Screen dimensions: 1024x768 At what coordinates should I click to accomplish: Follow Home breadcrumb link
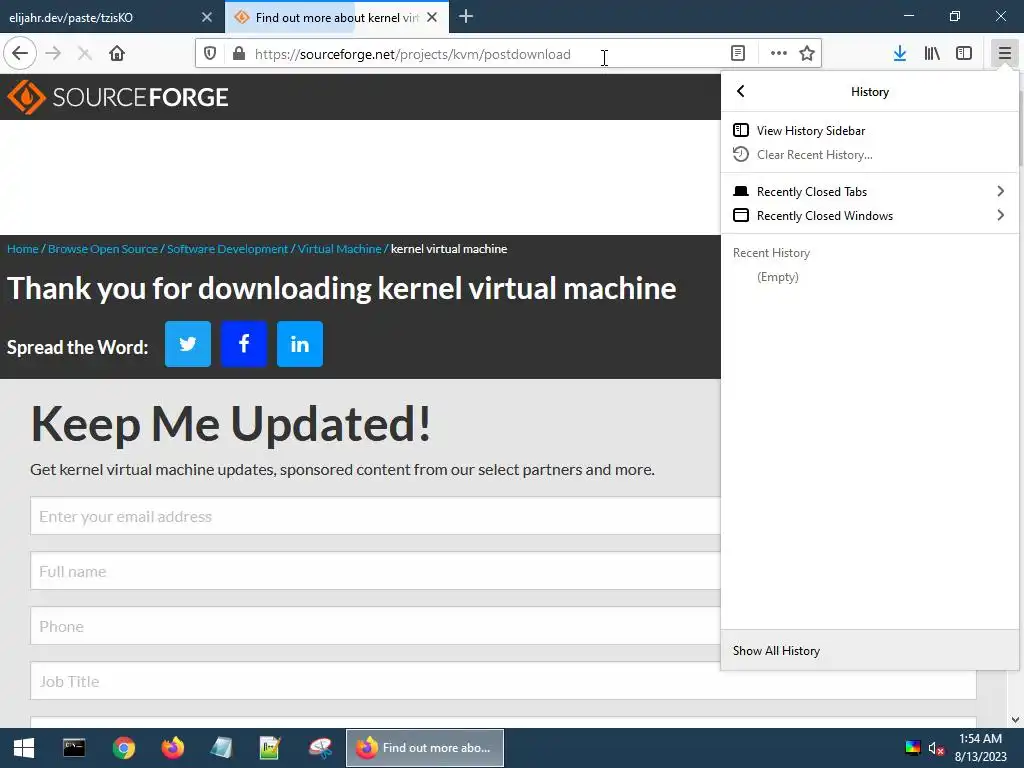click(x=23, y=249)
